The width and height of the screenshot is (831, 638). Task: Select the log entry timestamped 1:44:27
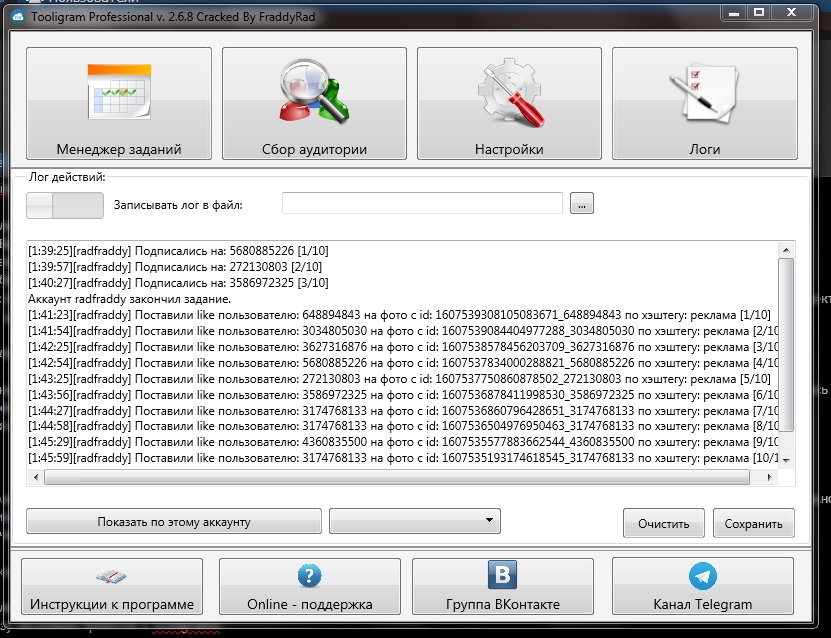[403, 411]
